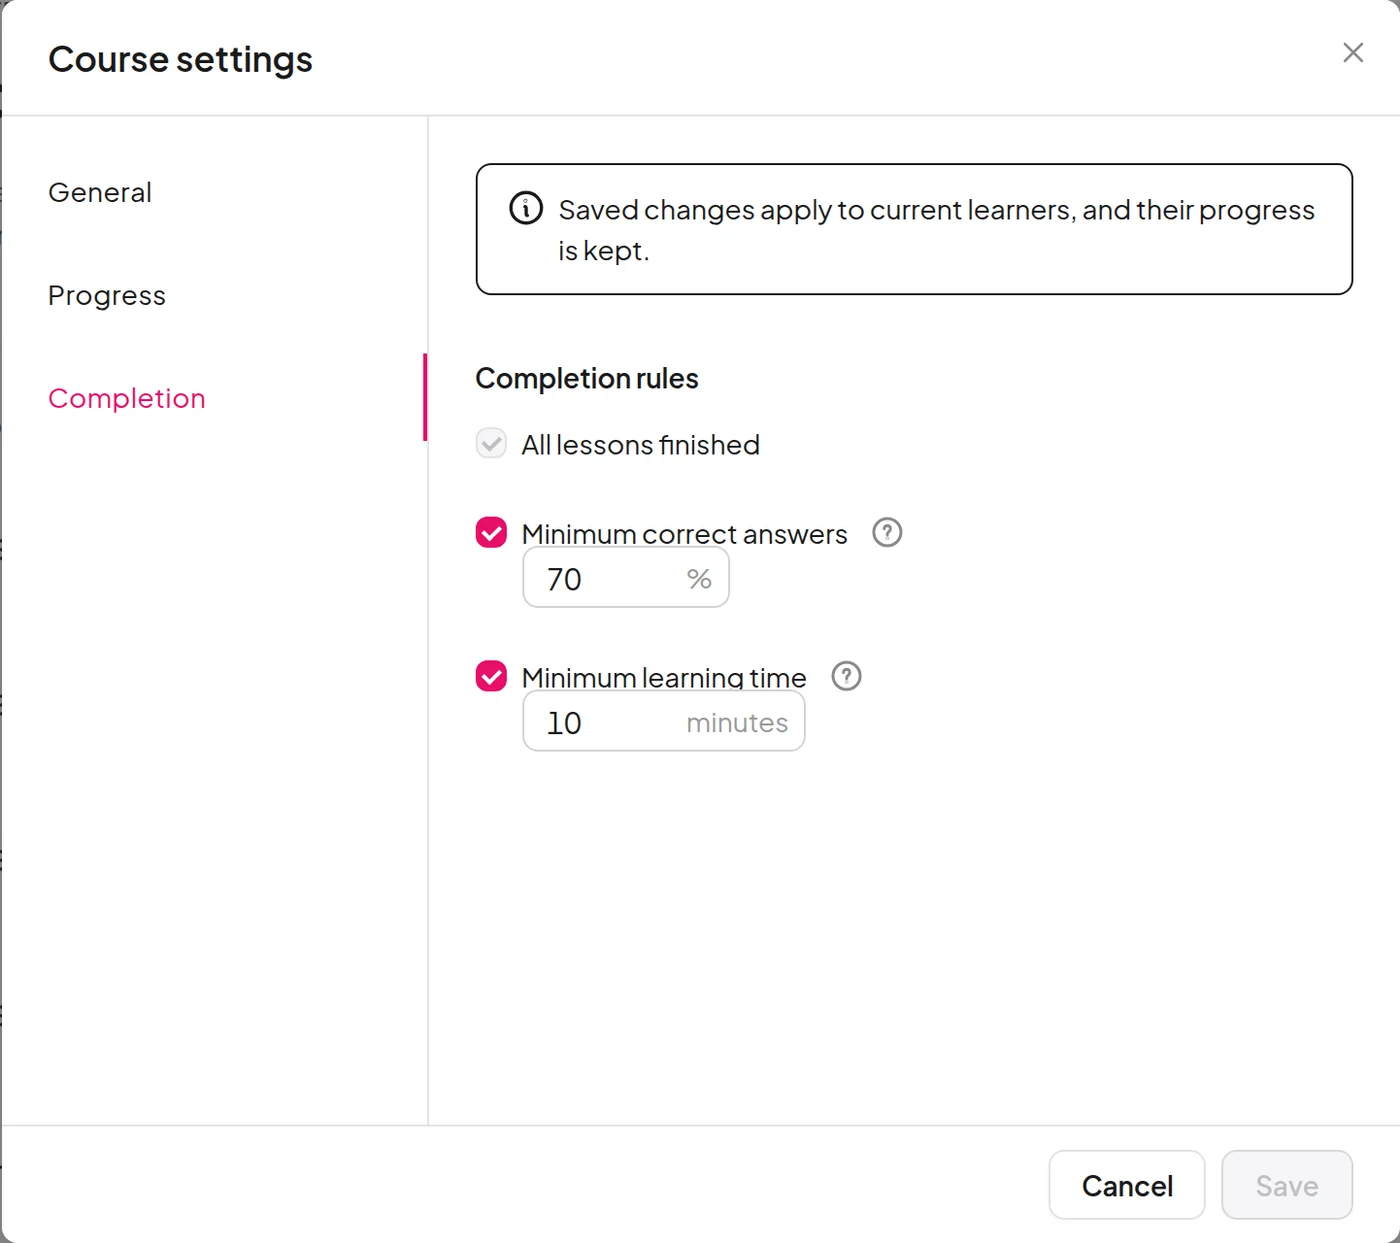Switch to the Progress tab
Screen dimensions: 1400x1243
(107, 295)
